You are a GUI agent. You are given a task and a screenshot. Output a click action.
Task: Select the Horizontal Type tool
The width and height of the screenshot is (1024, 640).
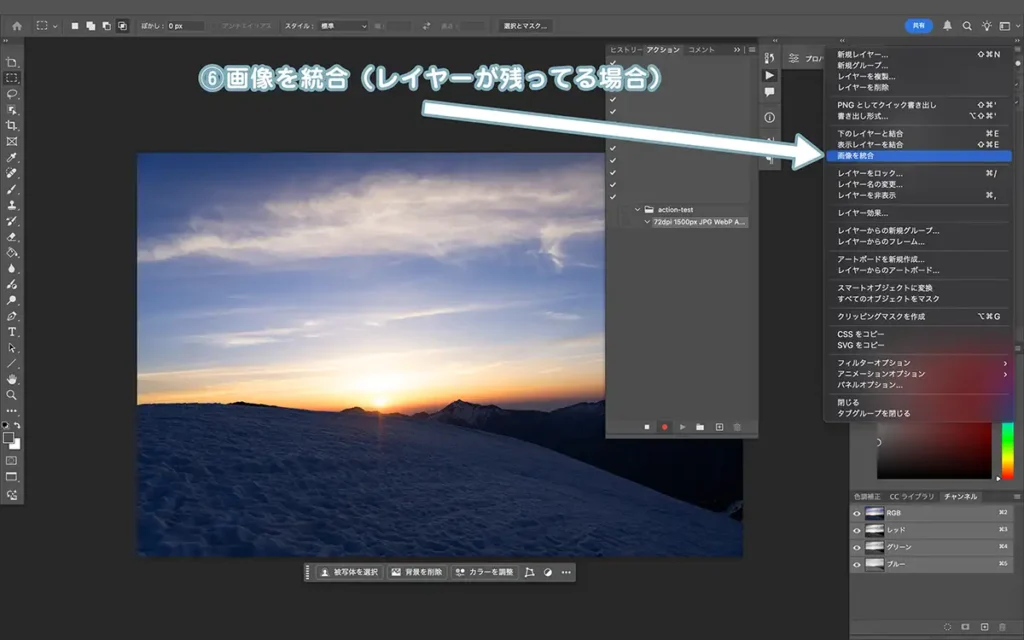coord(12,331)
